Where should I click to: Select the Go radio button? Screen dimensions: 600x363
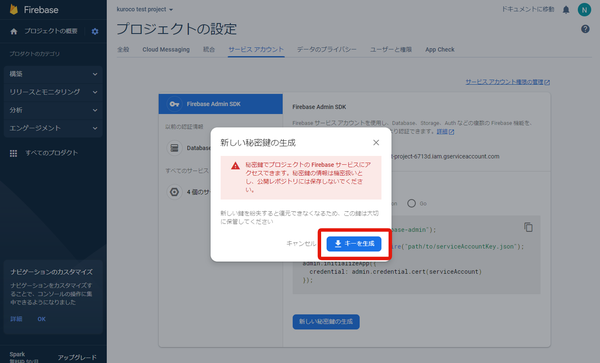[411, 203]
